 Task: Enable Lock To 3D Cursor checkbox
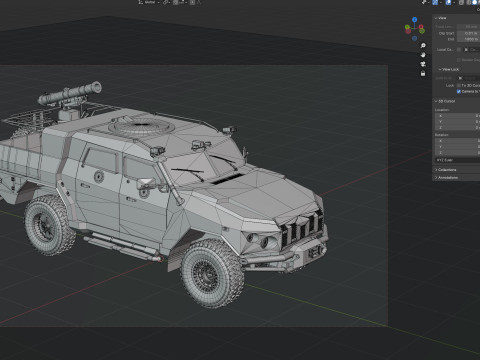tap(459, 85)
